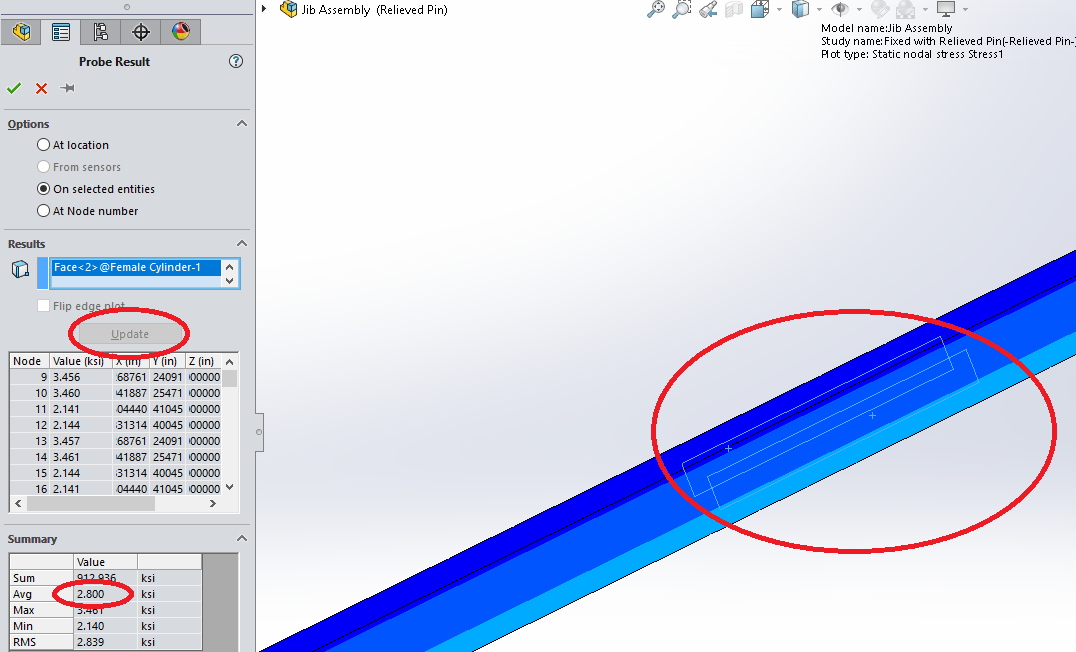Click the Display Style icon
Image resolution: width=1076 pixels, height=652 pixels.
800,10
